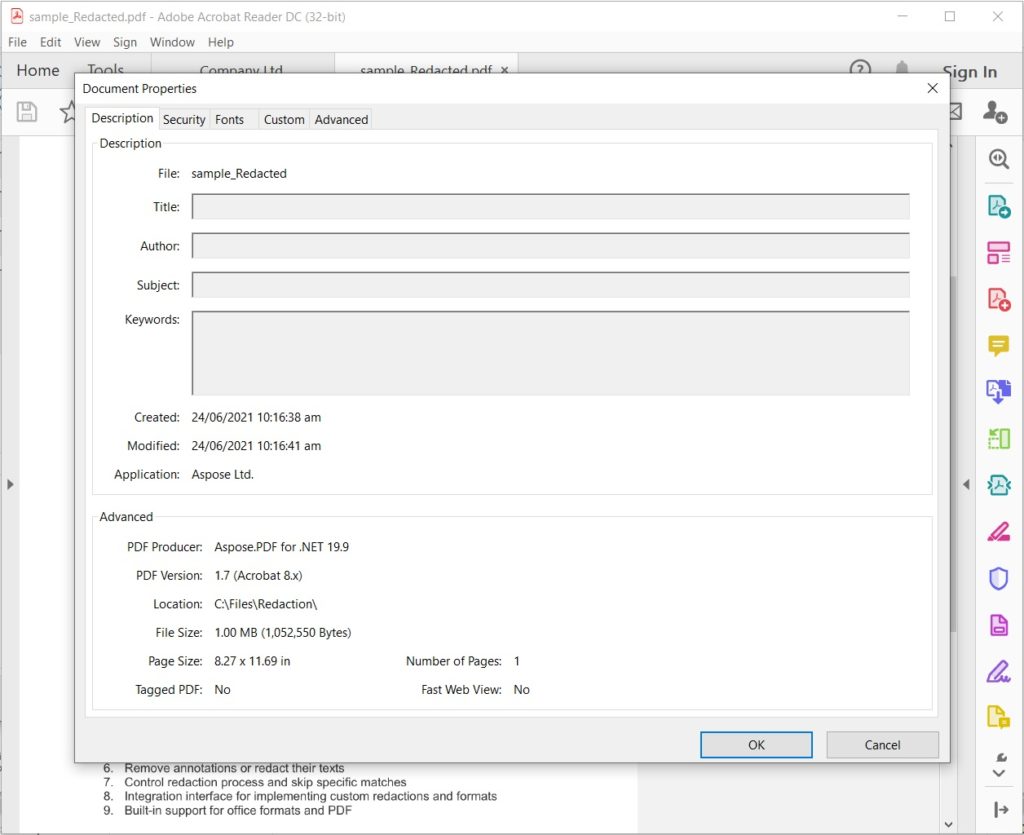Dismiss the dialog with Cancel
Viewport: 1024px width, 835px height.
[882, 744]
